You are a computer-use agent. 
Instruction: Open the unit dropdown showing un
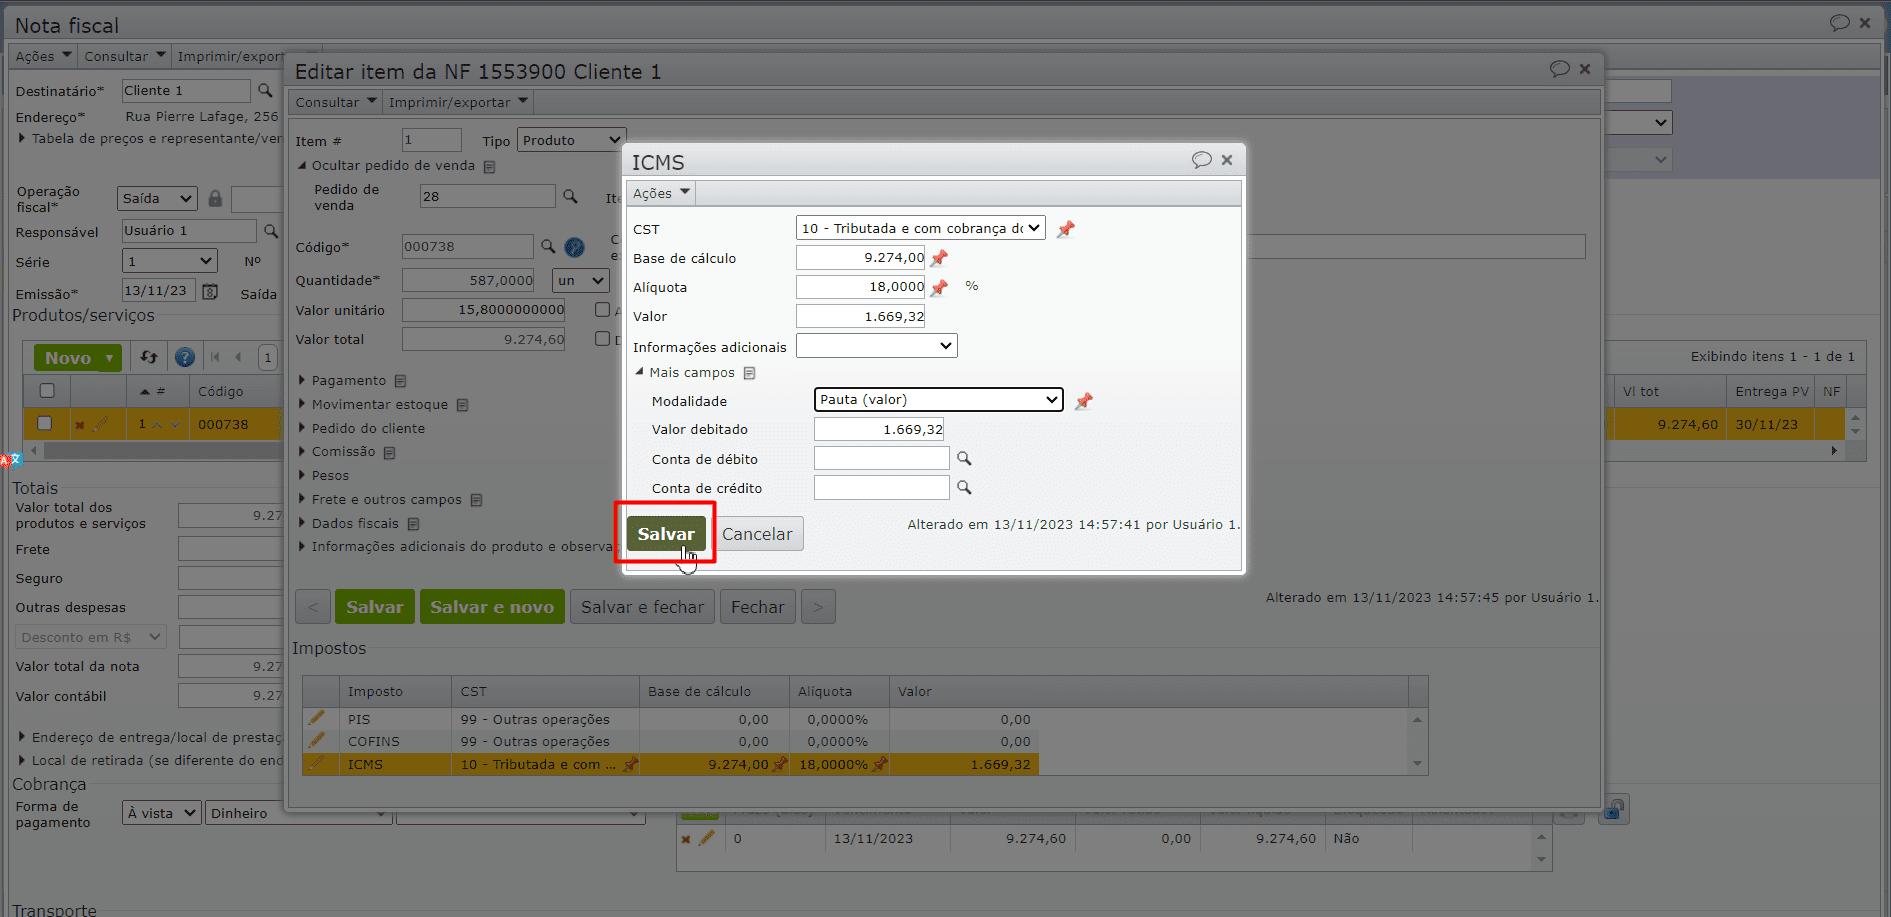(x=580, y=281)
